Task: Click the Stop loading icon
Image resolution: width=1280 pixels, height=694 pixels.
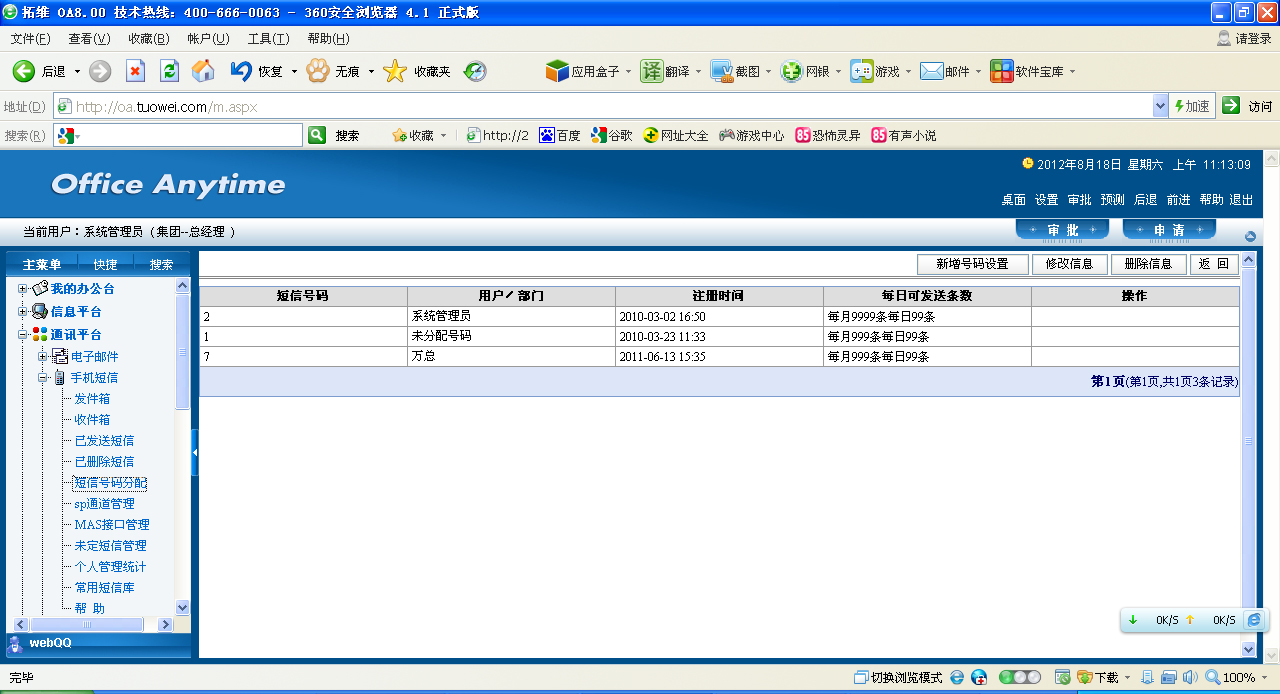Action: [135, 71]
